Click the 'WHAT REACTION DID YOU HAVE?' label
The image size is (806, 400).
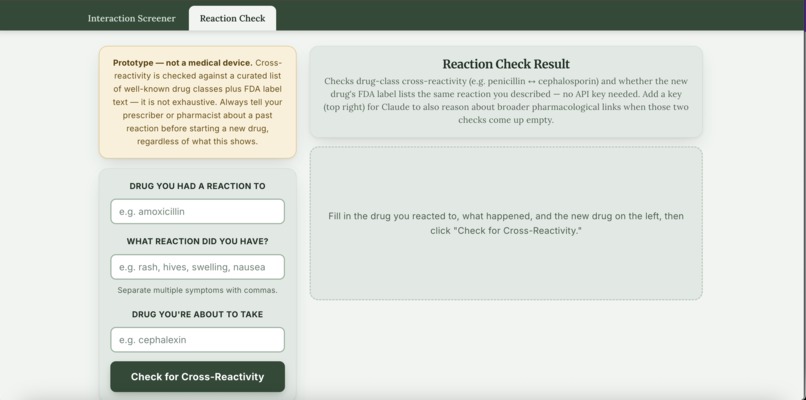click(x=197, y=241)
